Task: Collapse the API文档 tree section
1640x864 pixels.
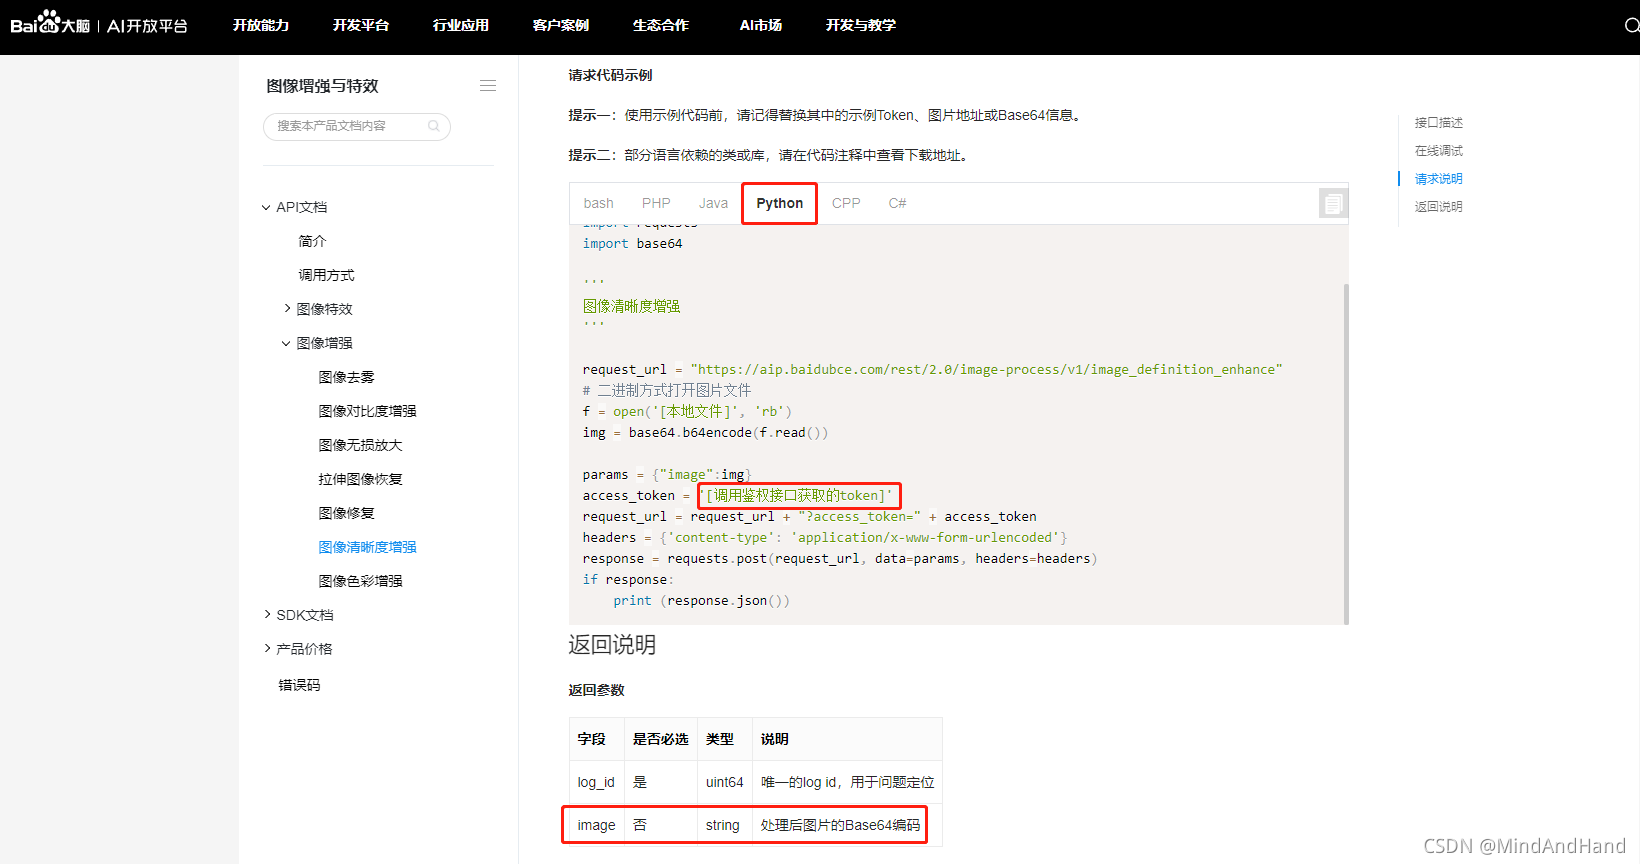Action: 266,207
